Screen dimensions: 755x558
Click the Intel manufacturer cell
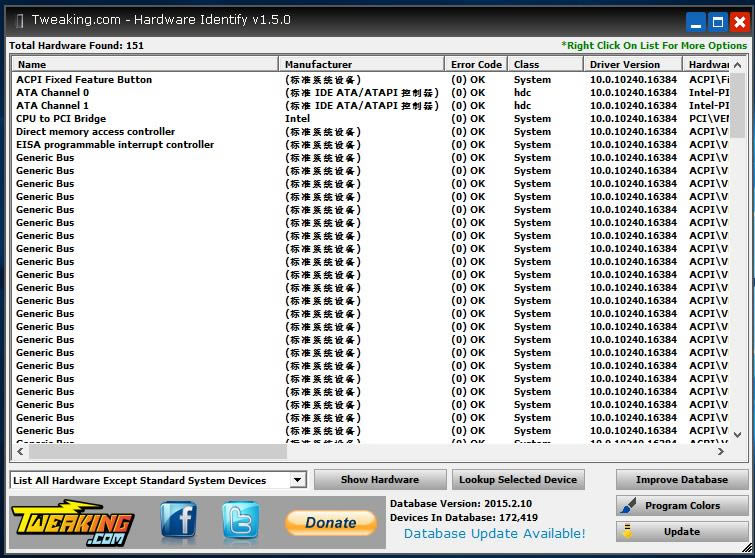click(298, 118)
